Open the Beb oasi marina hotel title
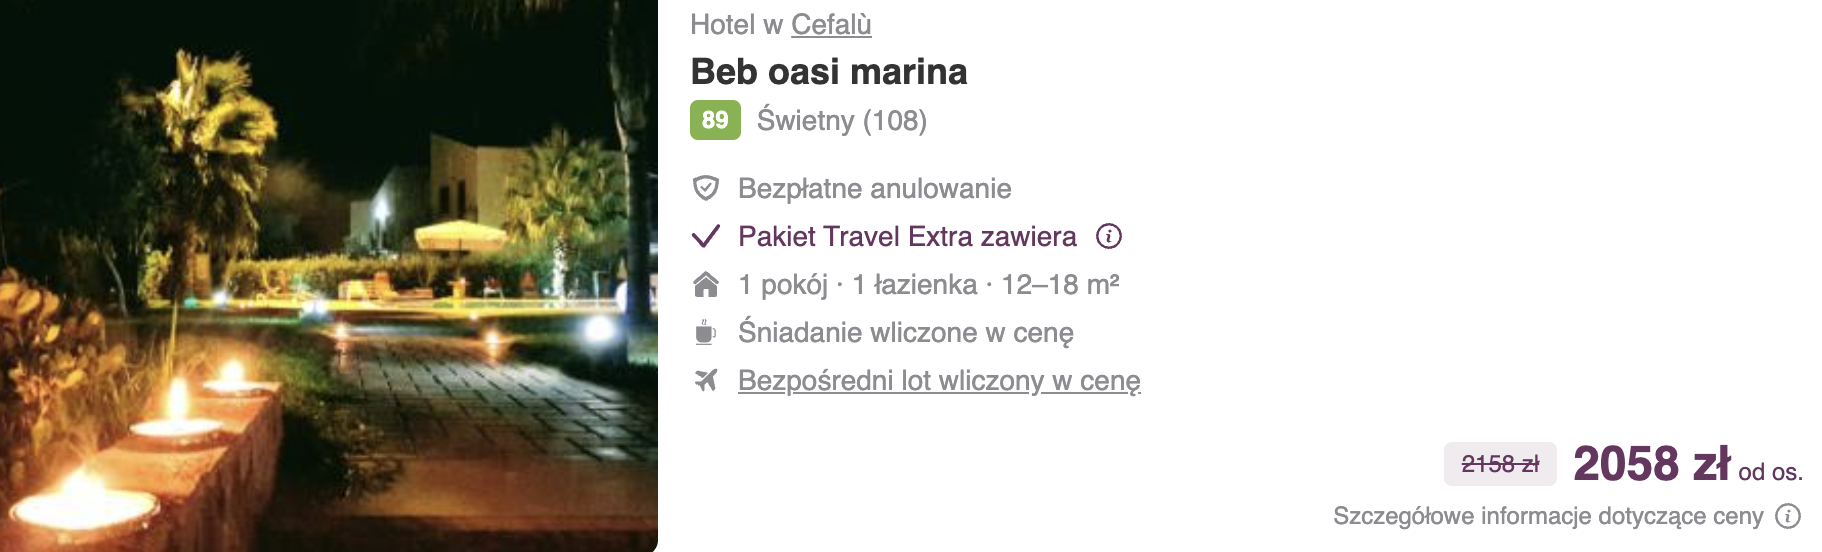This screenshot has height=552, width=1822. tap(829, 72)
